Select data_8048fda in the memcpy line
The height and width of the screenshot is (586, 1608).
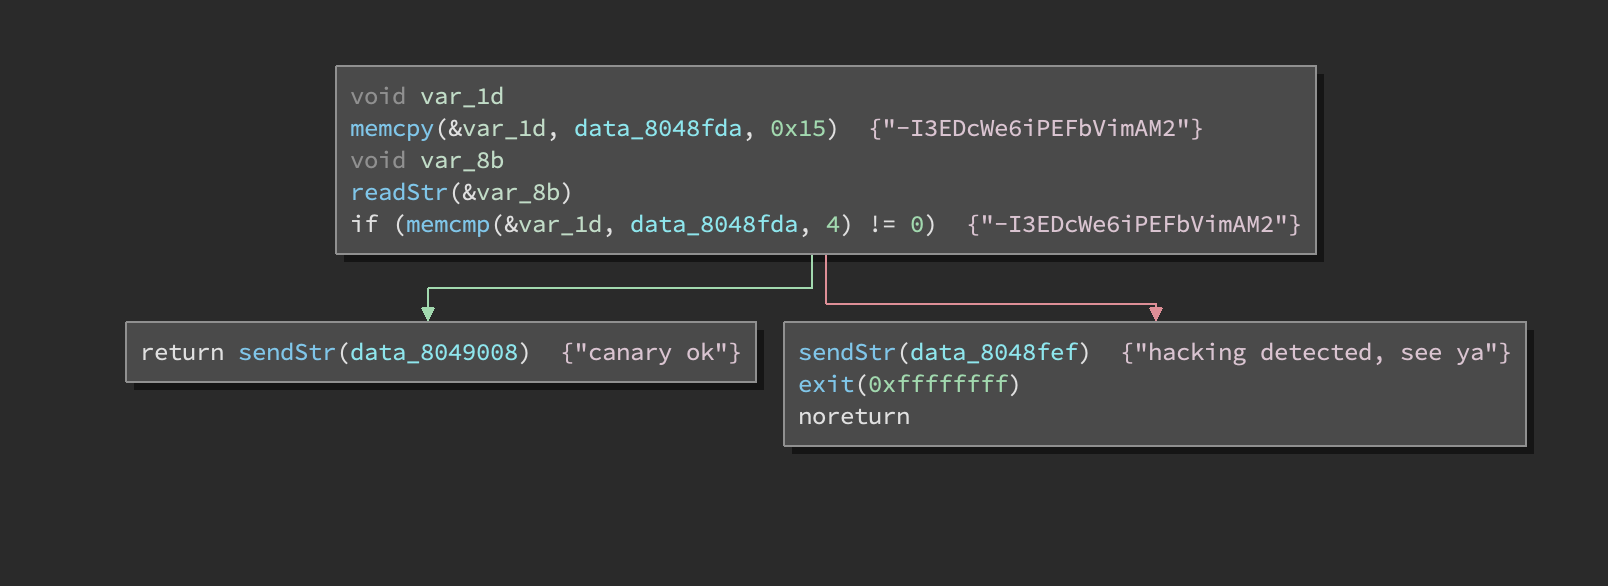657,128
